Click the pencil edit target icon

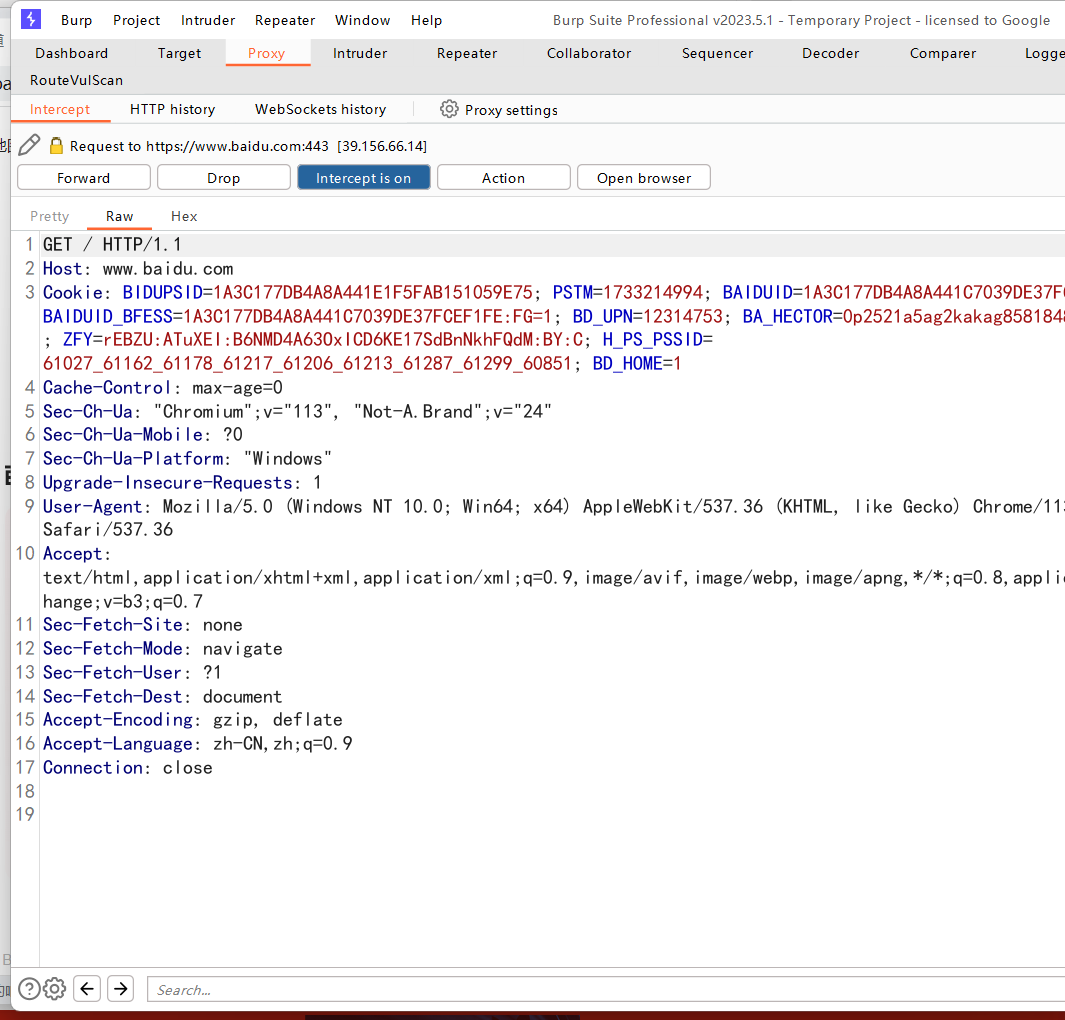click(x=29, y=145)
